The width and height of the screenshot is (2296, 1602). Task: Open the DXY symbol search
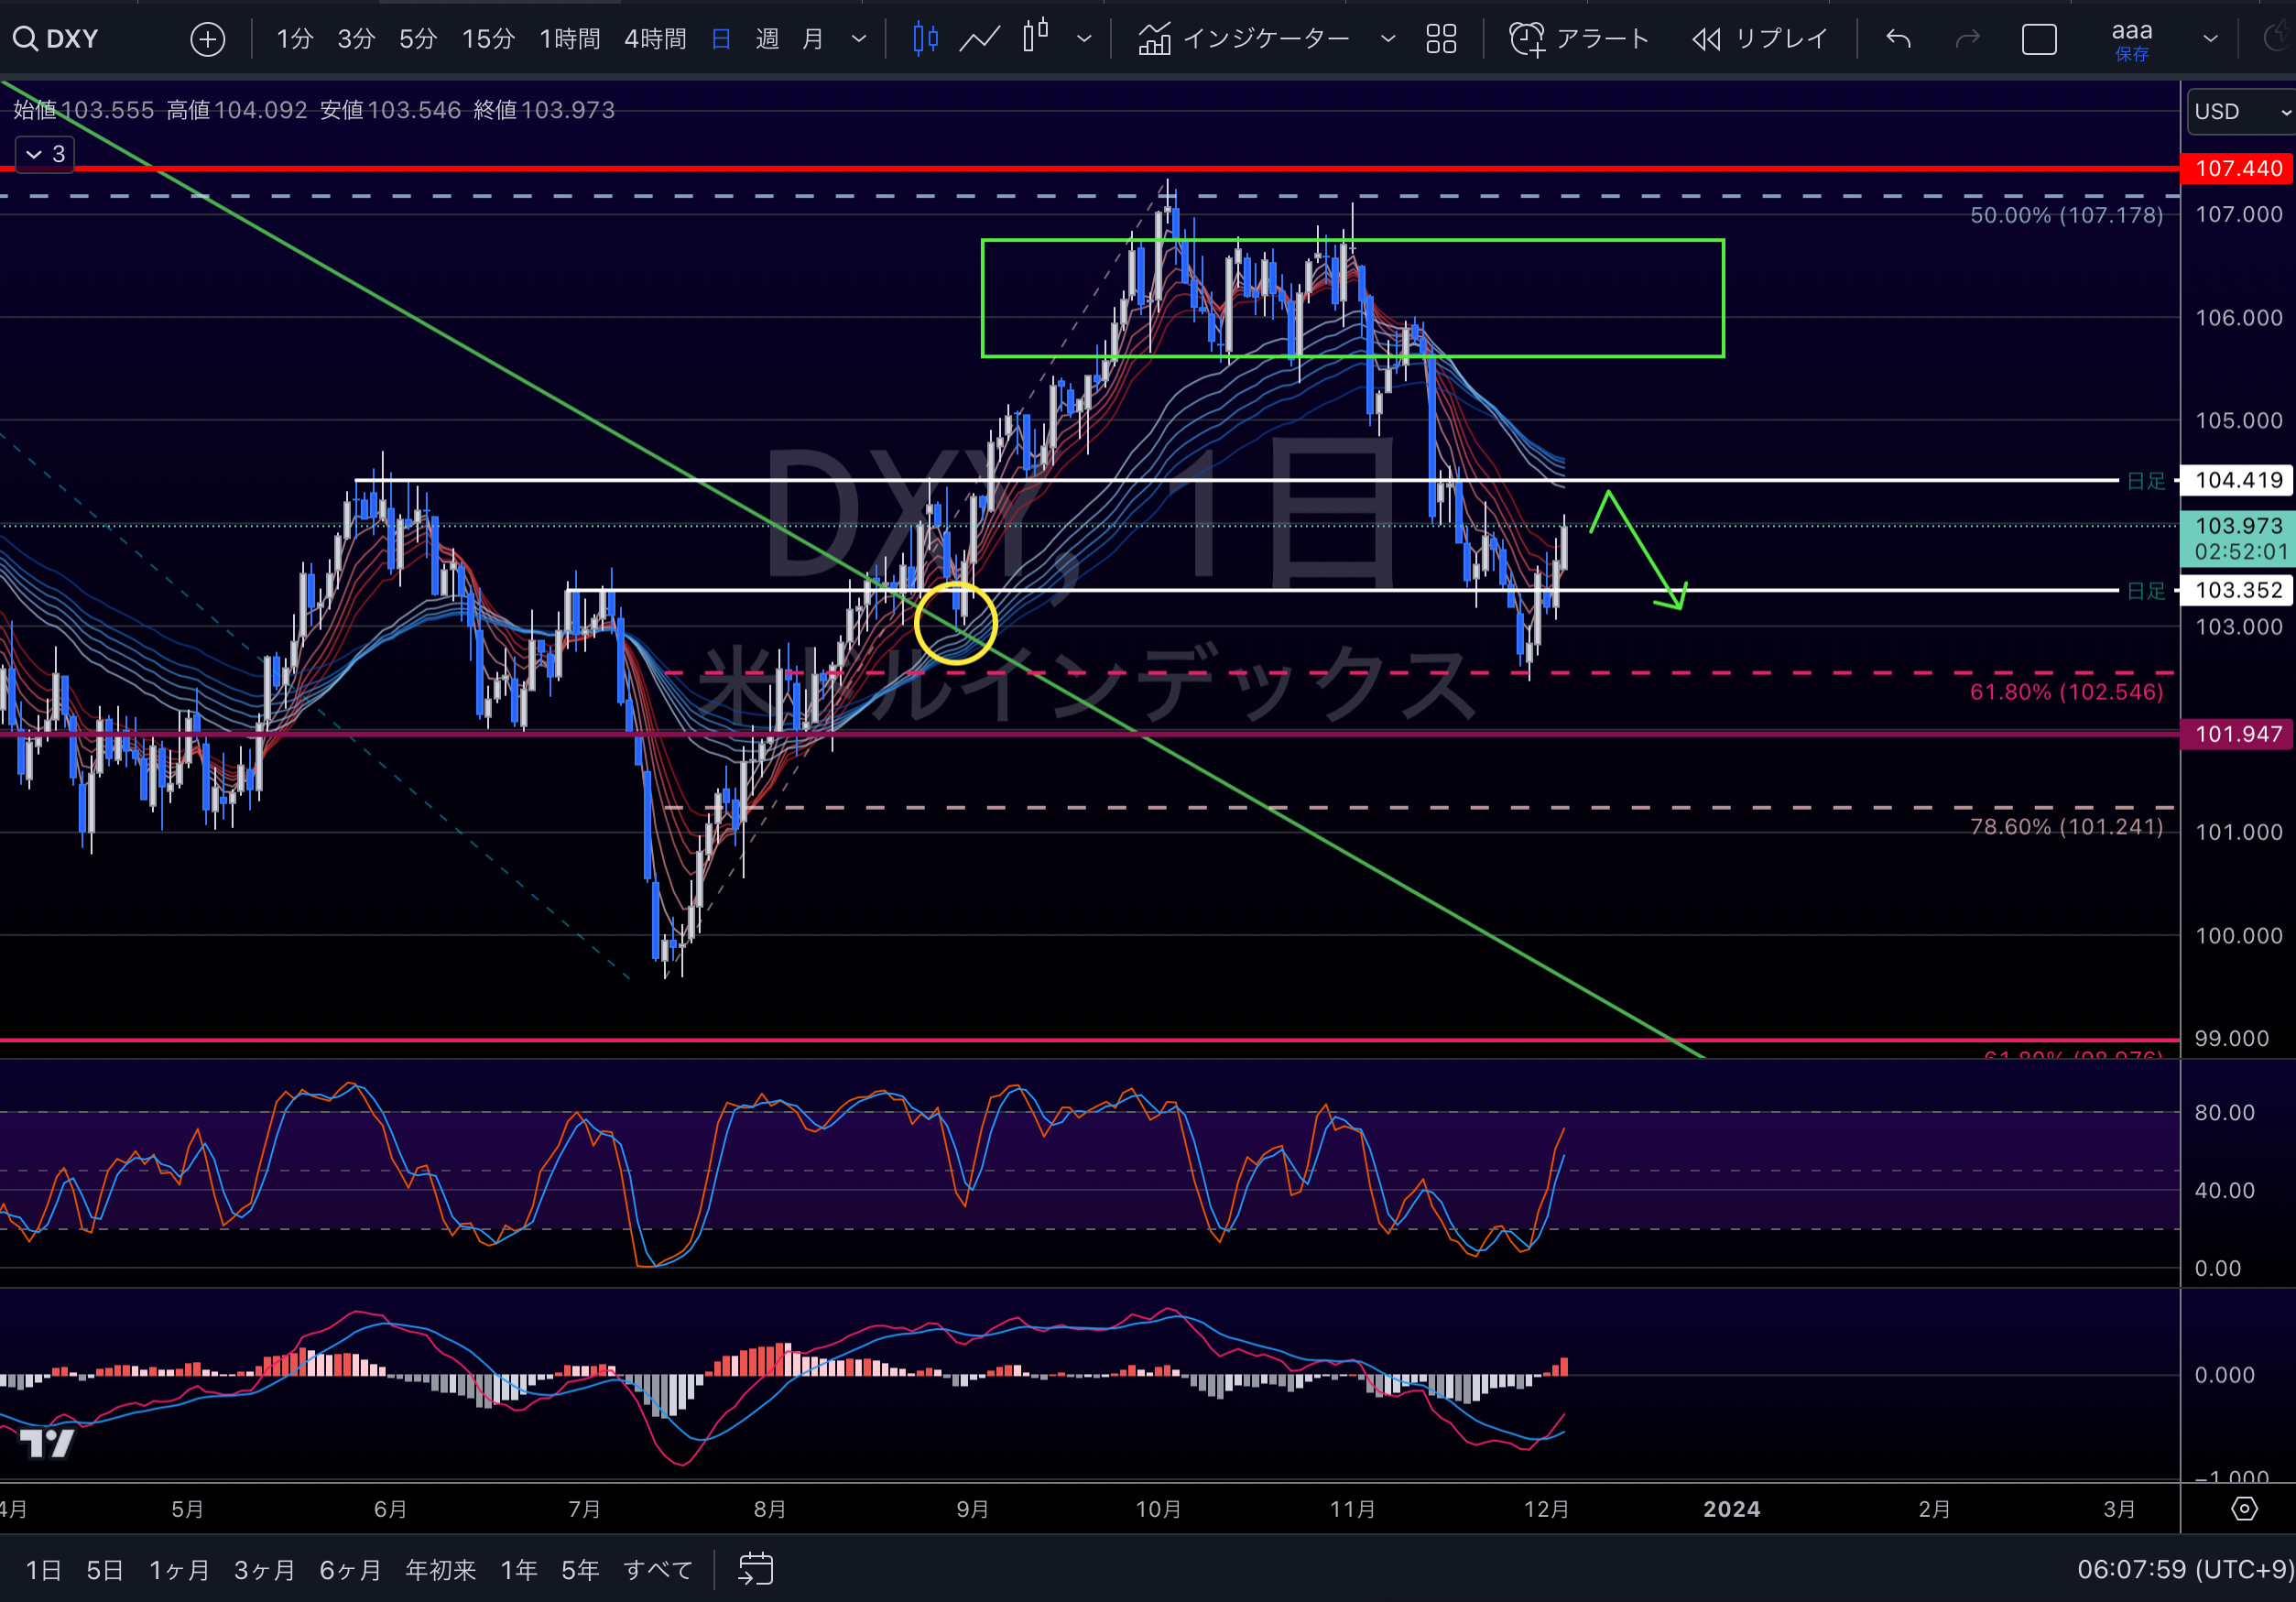coord(57,39)
